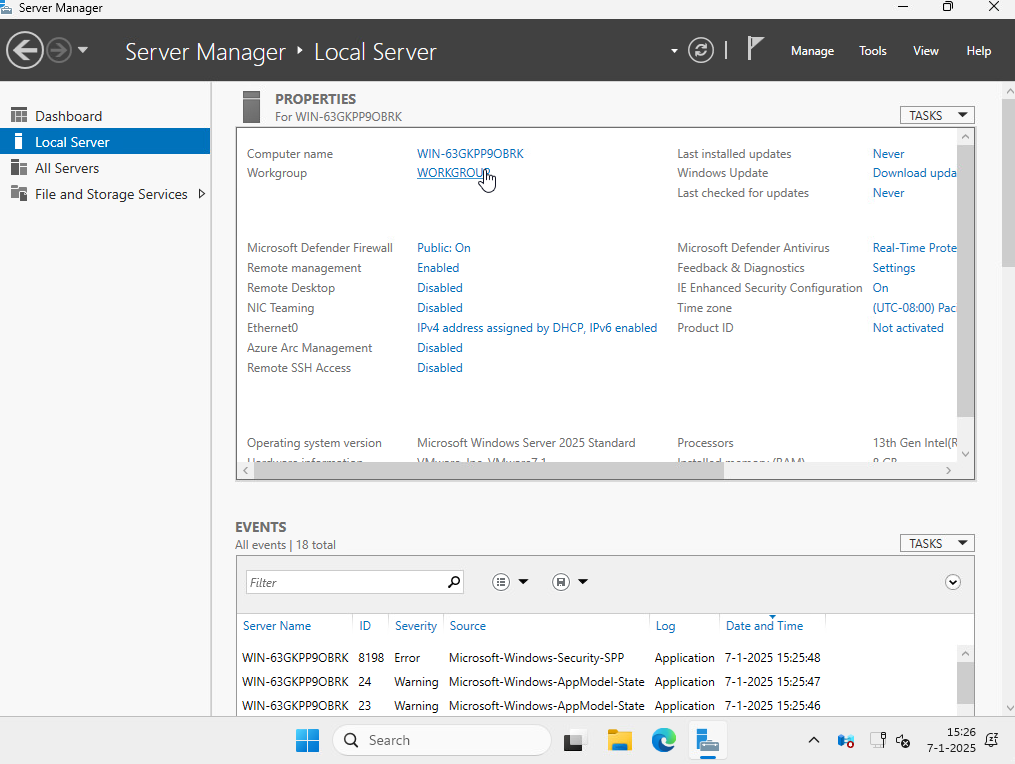Open the Properties TASKS dropdown
Screen dimensions: 1015x764
click(937, 115)
